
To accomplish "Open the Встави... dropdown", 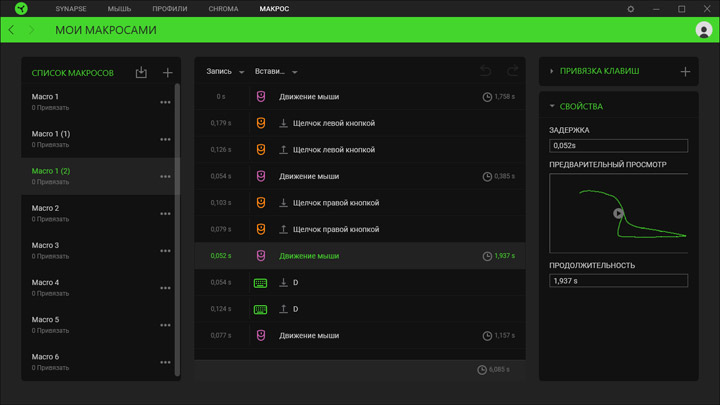I will click(x=276, y=71).
